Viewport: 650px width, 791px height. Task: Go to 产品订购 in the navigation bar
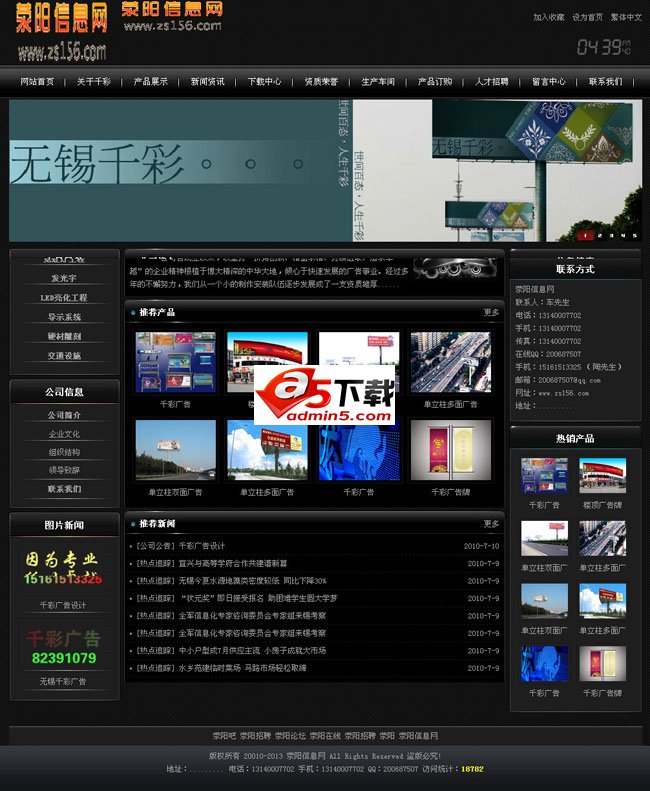click(435, 82)
